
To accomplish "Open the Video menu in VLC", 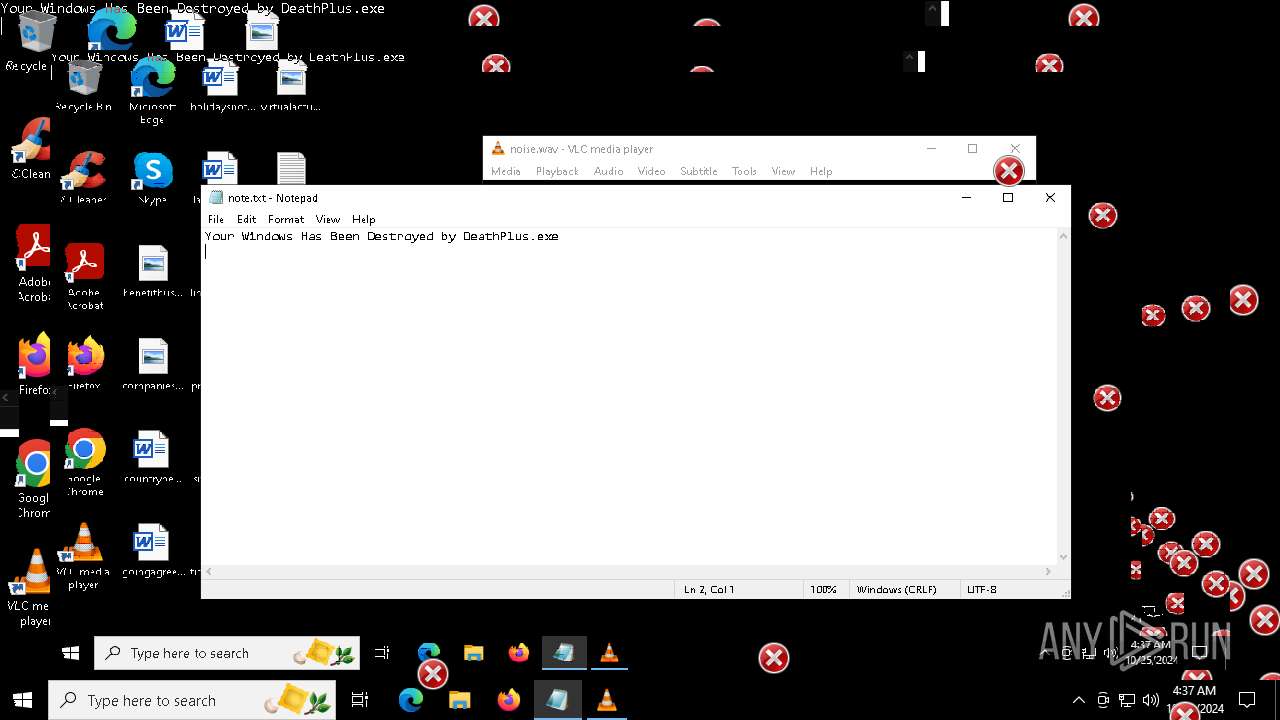I will tap(651, 171).
